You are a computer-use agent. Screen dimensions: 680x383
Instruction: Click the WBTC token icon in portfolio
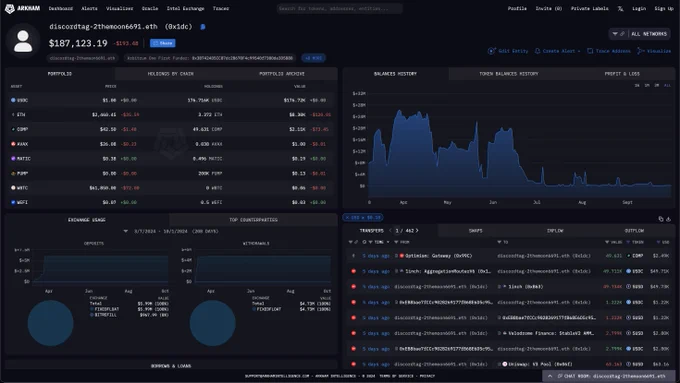pyautogui.click(x=13, y=188)
